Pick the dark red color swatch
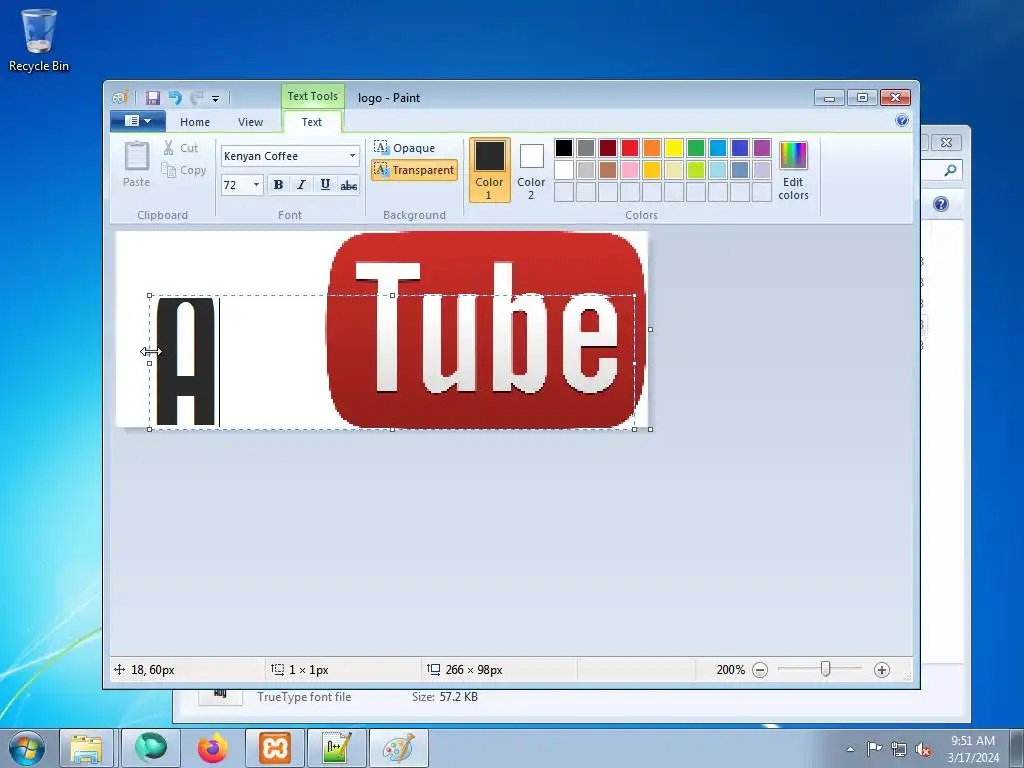 coord(607,148)
